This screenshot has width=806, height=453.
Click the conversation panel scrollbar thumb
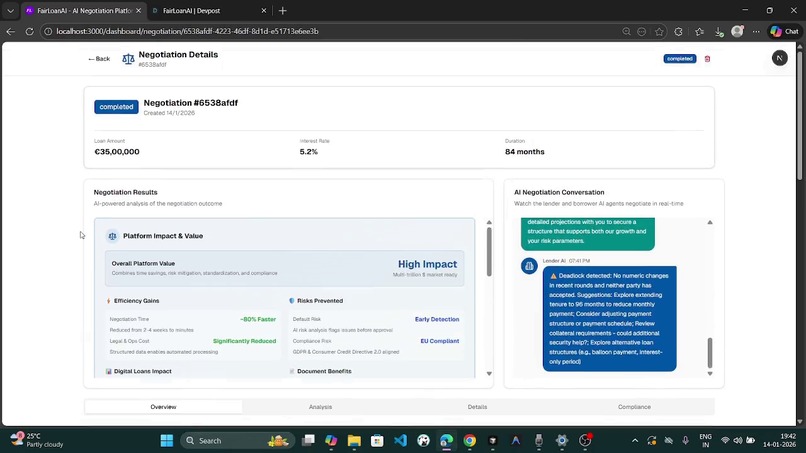click(x=709, y=353)
